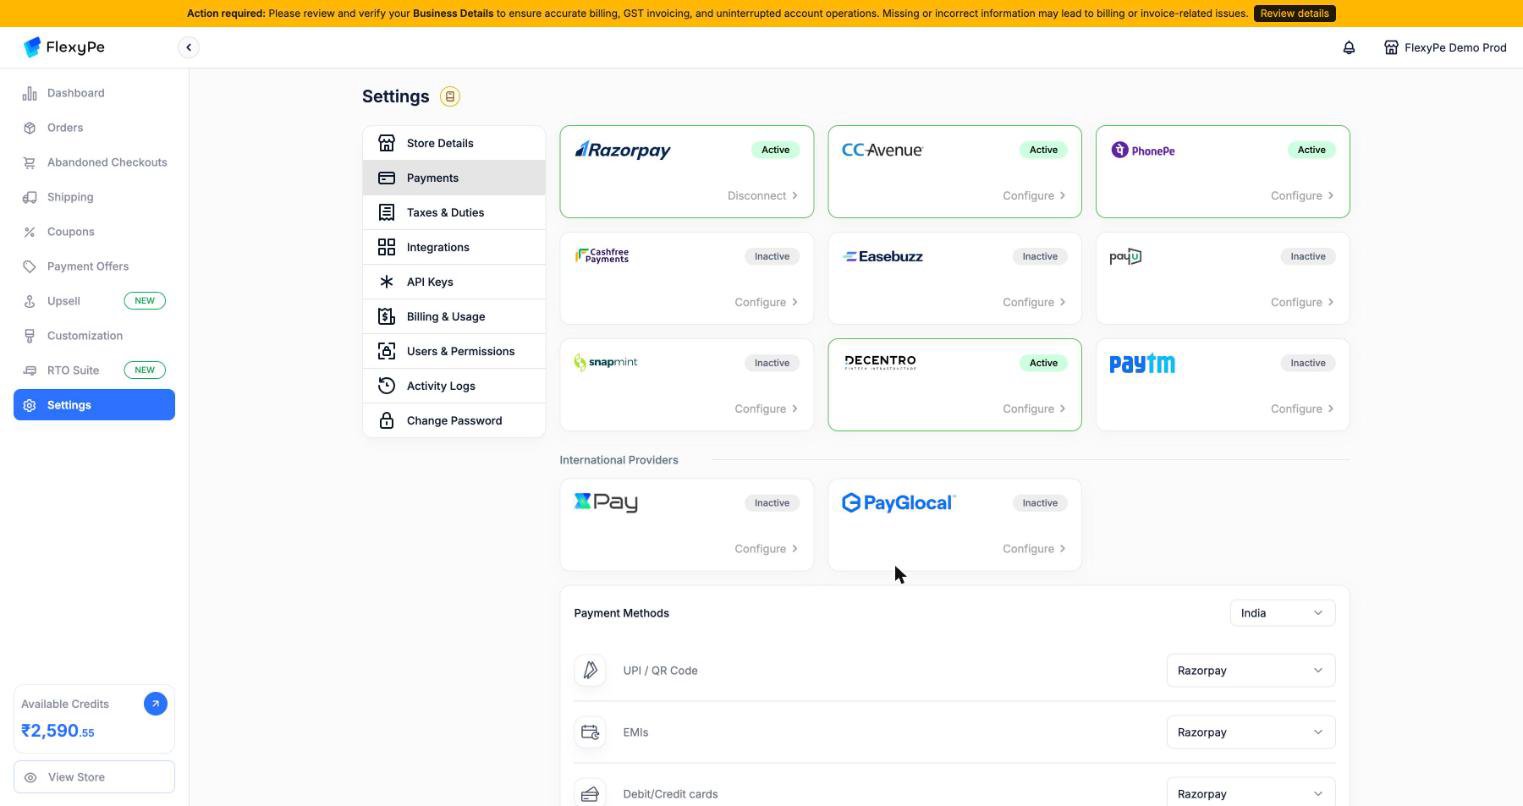Click the Paytm logo
1523x806 pixels.
click(x=1142, y=364)
